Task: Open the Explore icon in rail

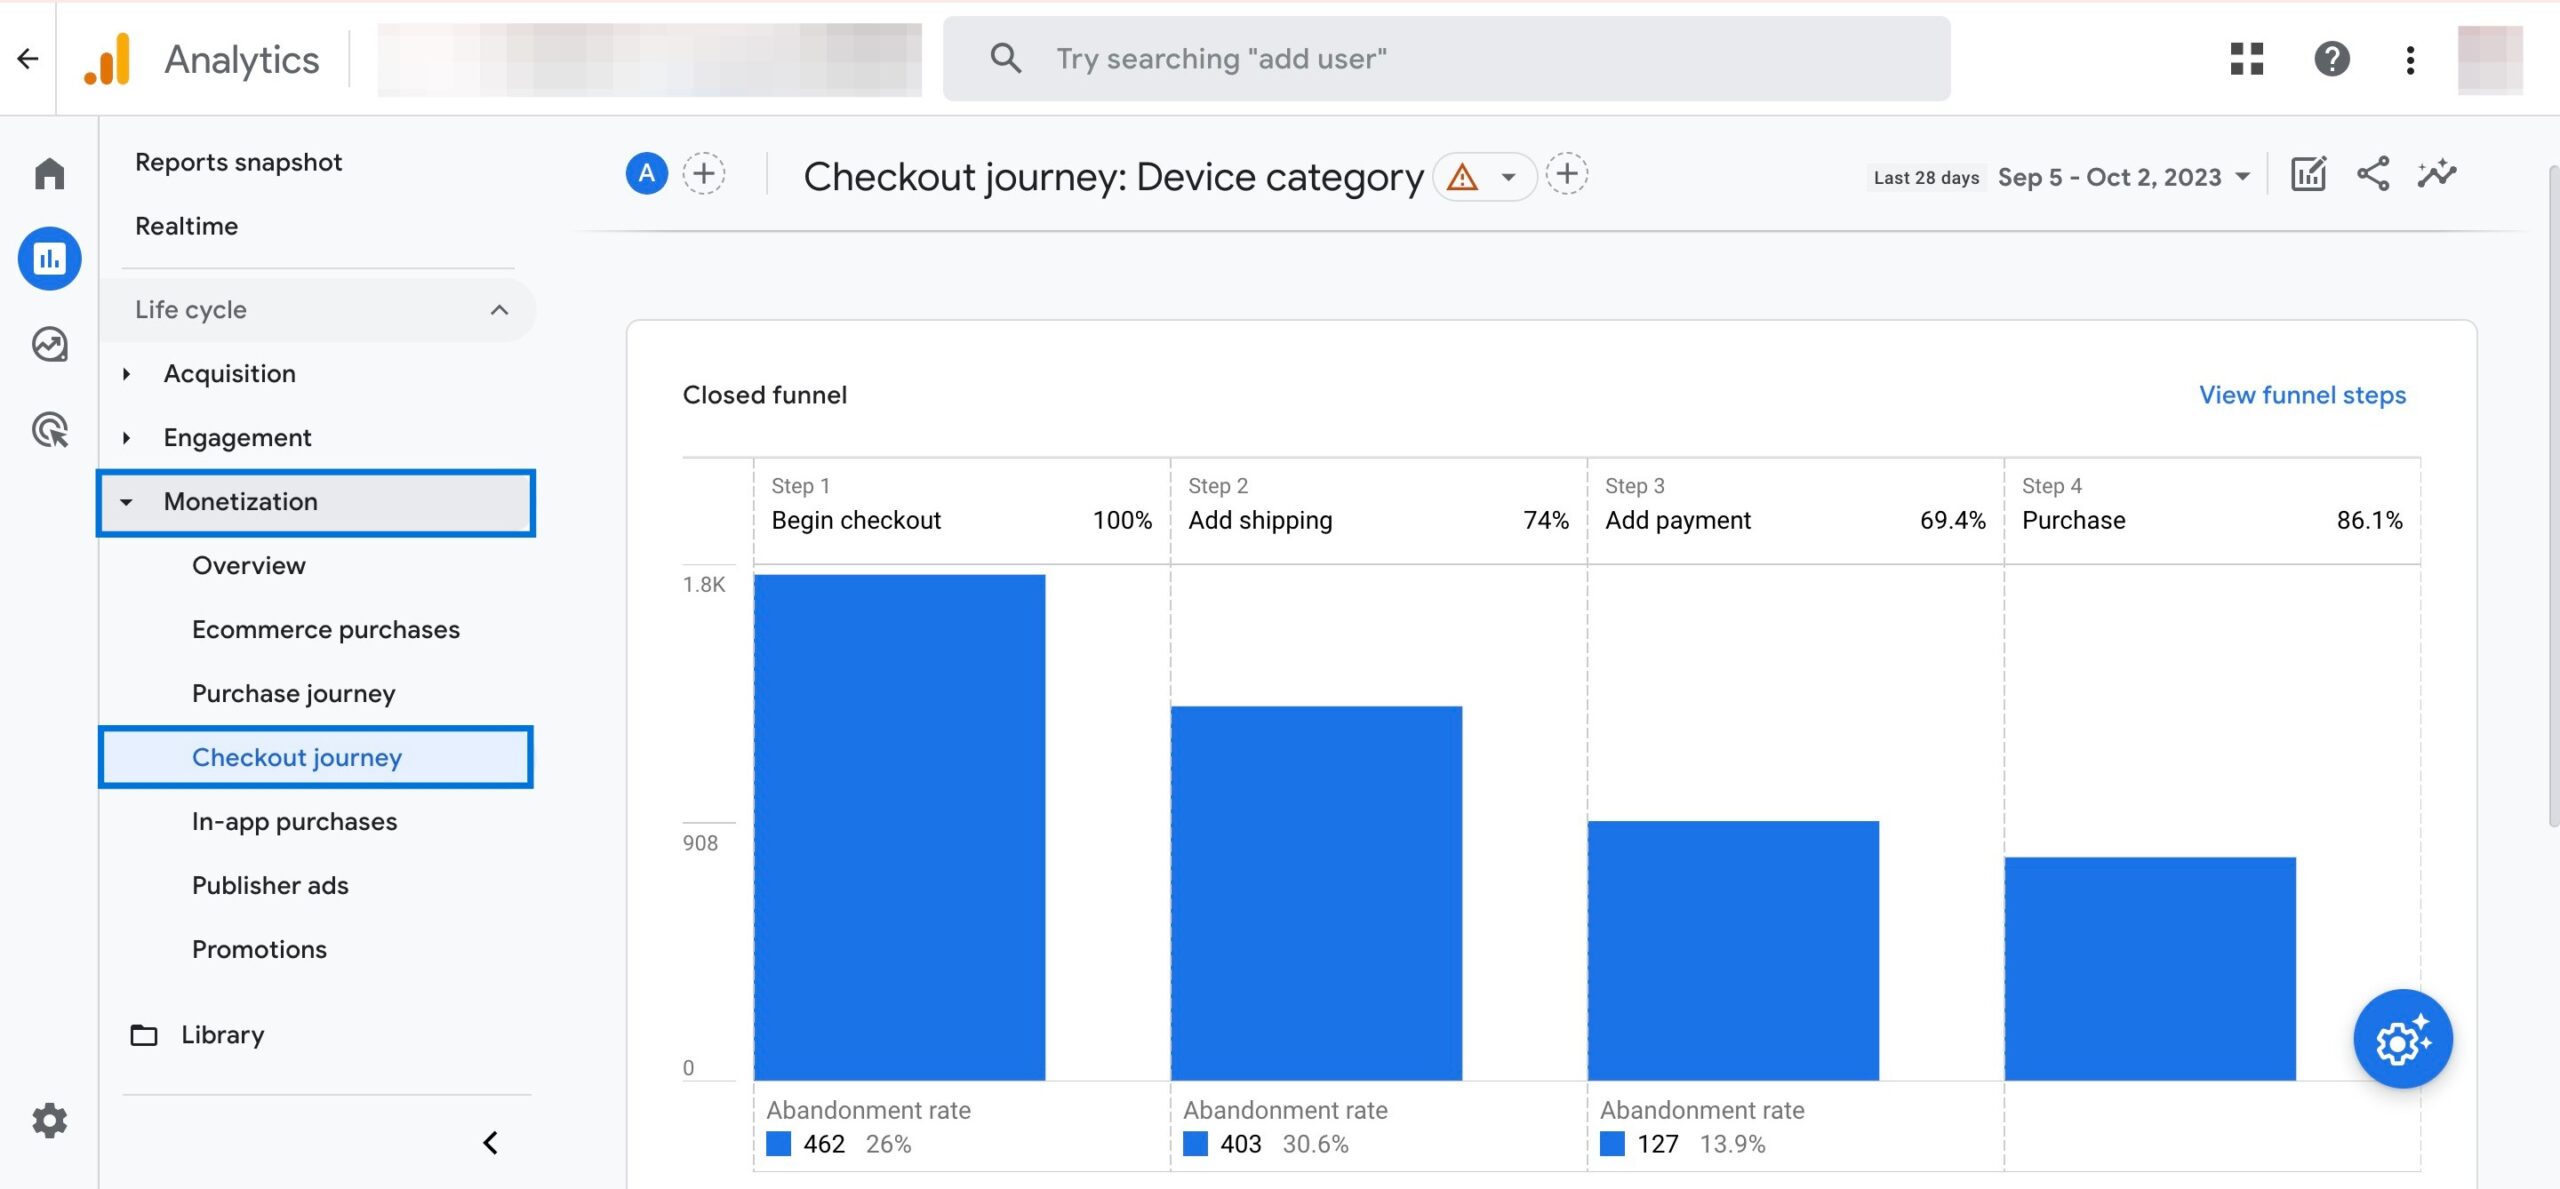Action: click(49, 344)
